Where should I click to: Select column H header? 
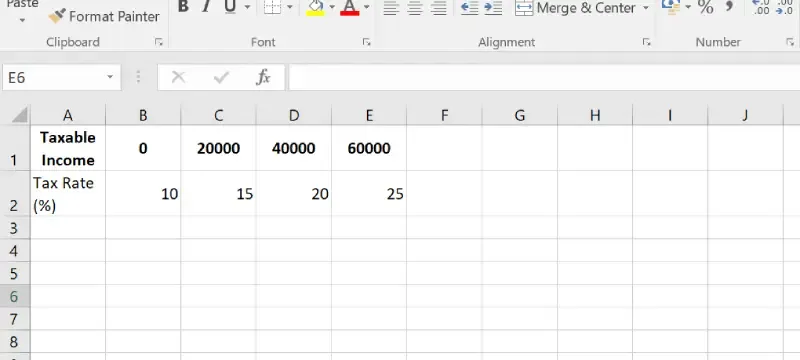(595, 116)
